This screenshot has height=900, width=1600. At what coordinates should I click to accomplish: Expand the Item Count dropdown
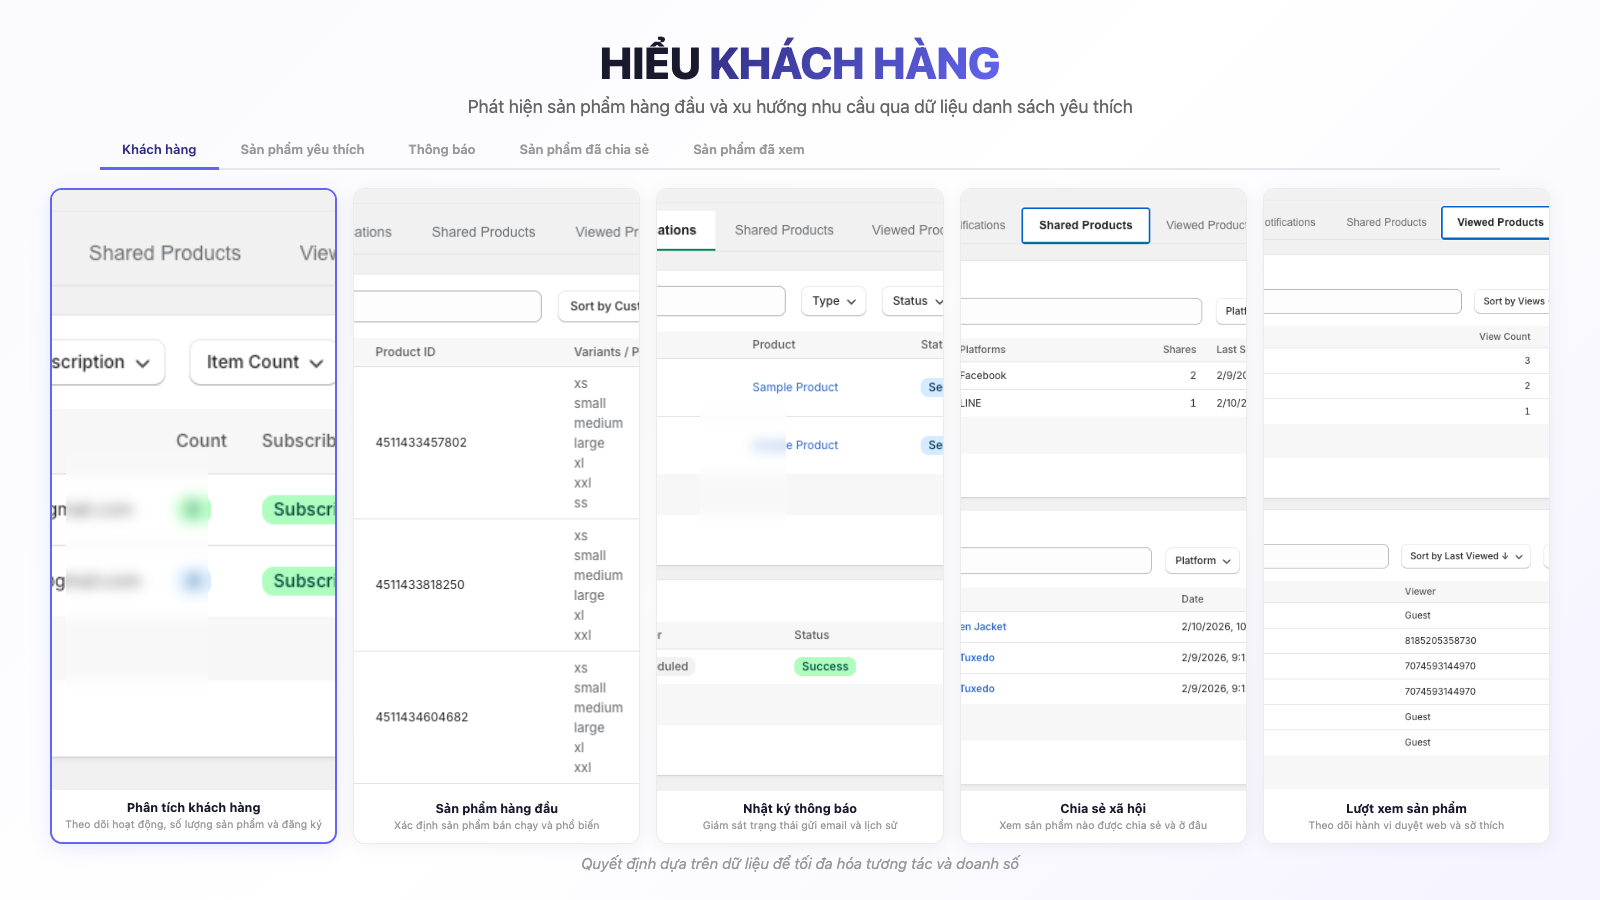pyautogui.click(x=263, y=362)
